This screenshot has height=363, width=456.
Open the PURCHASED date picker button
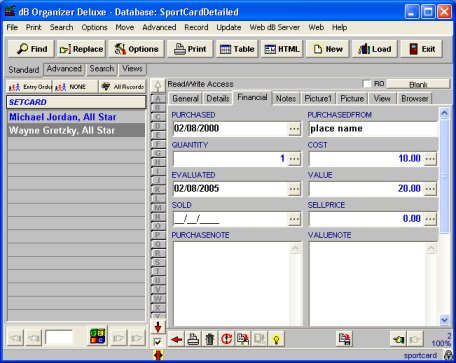pyautogui.click(x=294, y=129)
